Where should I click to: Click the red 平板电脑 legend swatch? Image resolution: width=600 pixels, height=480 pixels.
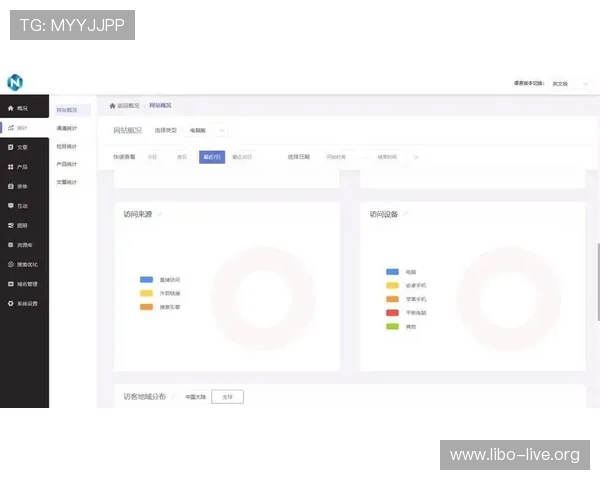(392, 313)
